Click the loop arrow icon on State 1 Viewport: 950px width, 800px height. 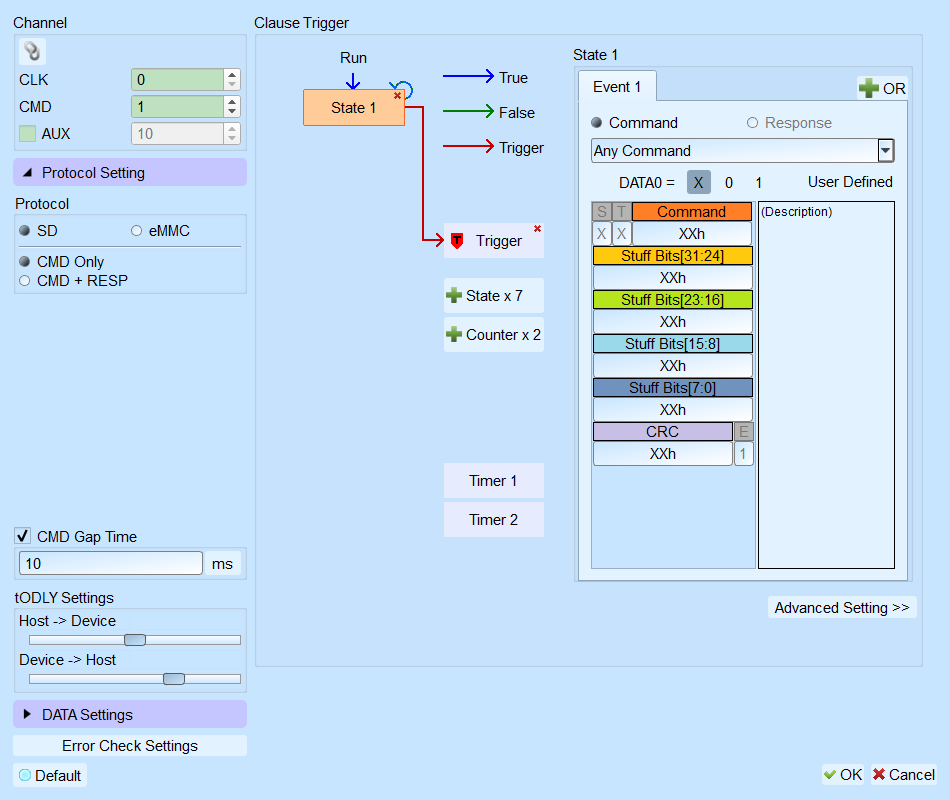(403, 88)
